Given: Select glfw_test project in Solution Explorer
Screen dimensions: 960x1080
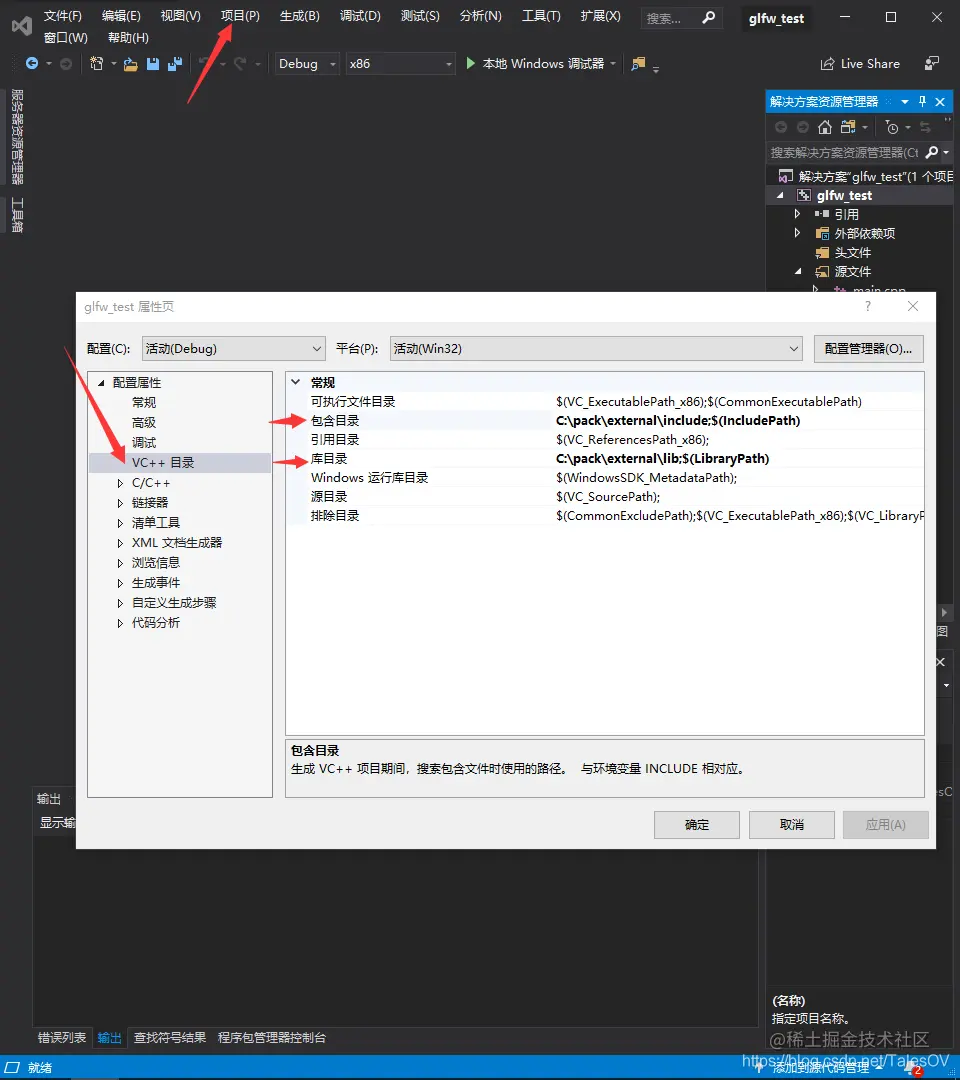Looking at the screenshot, I should click(844, 196).
